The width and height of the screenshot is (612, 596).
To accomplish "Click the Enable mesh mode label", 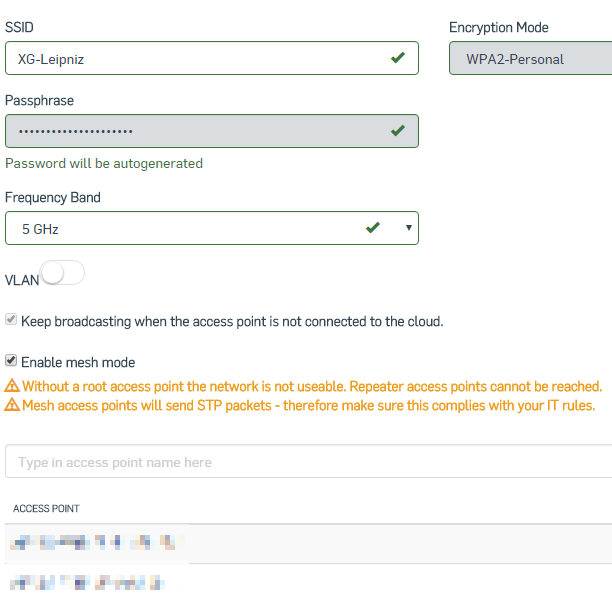I will 78,363.
